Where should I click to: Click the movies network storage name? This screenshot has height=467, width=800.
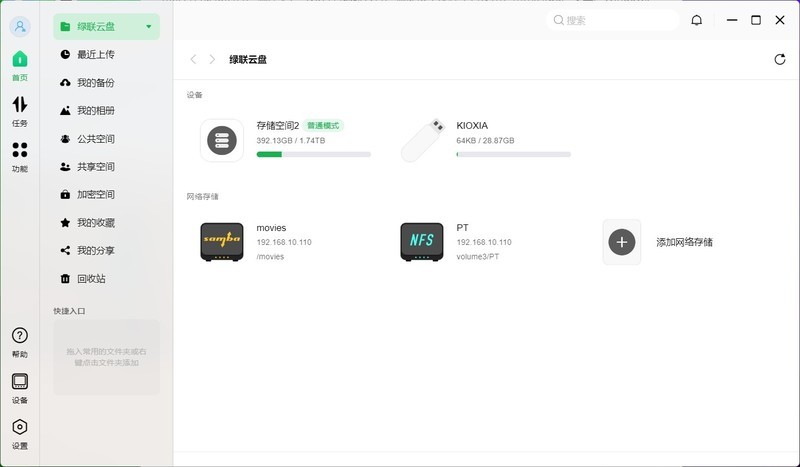click(271, 228)
